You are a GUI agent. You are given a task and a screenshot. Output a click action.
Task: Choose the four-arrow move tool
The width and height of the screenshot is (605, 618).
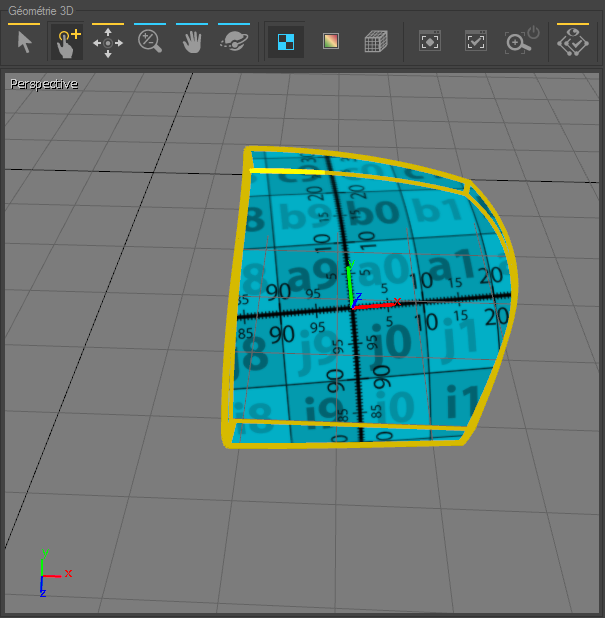[108, 42]
